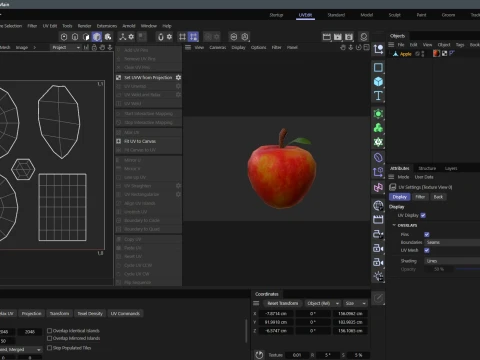Open the Extensions menu
480x360 pixels.
pos(107,26)
